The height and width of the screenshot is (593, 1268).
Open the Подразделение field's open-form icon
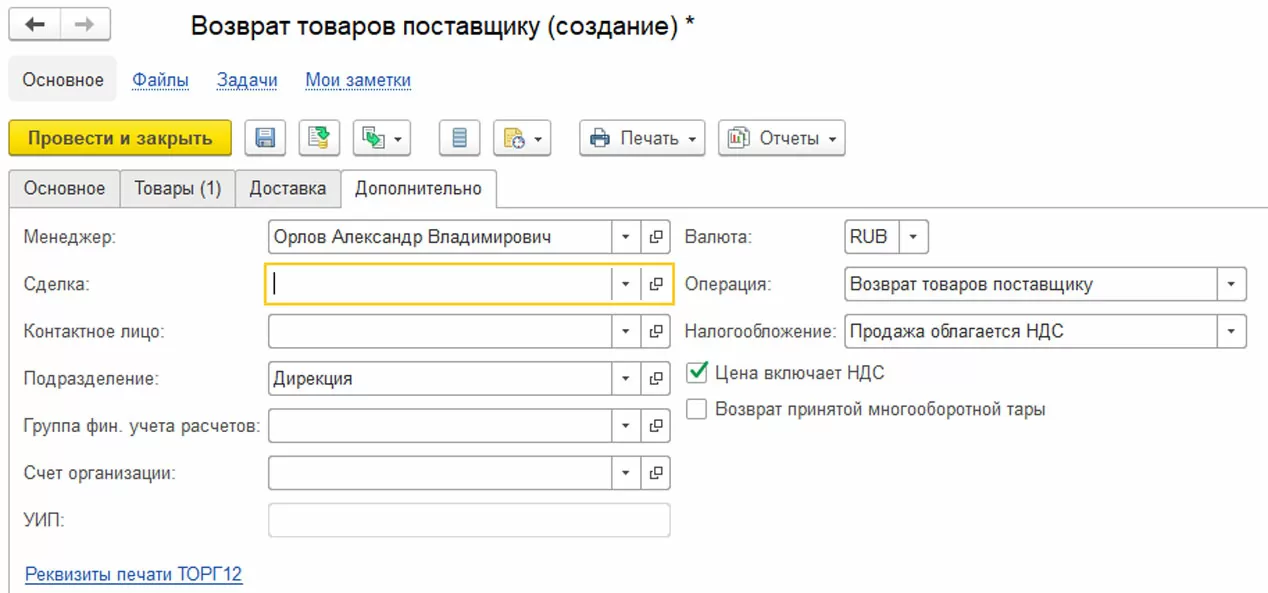click(x=656, y=379)
